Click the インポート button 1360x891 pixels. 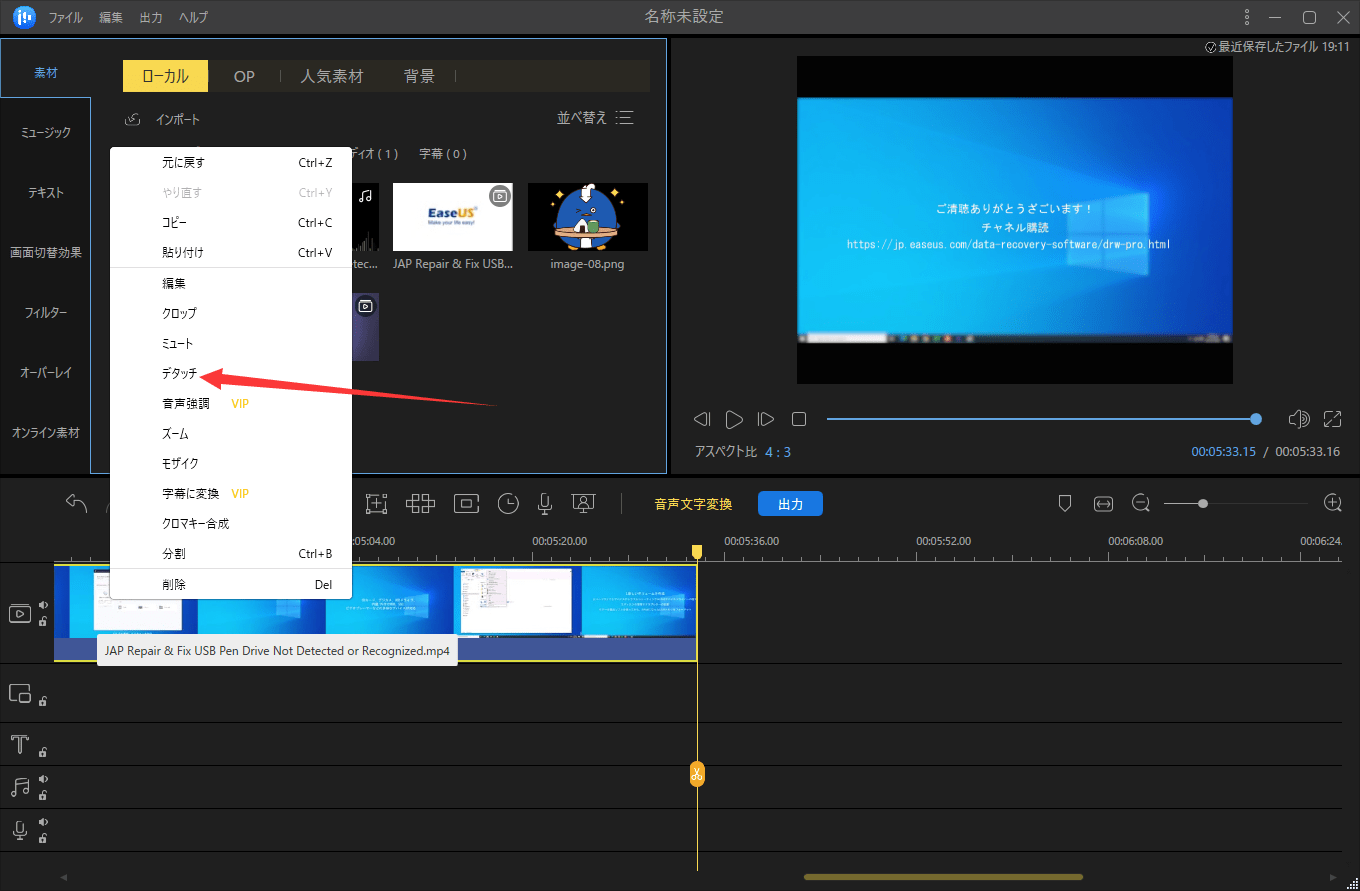point(162,120)
